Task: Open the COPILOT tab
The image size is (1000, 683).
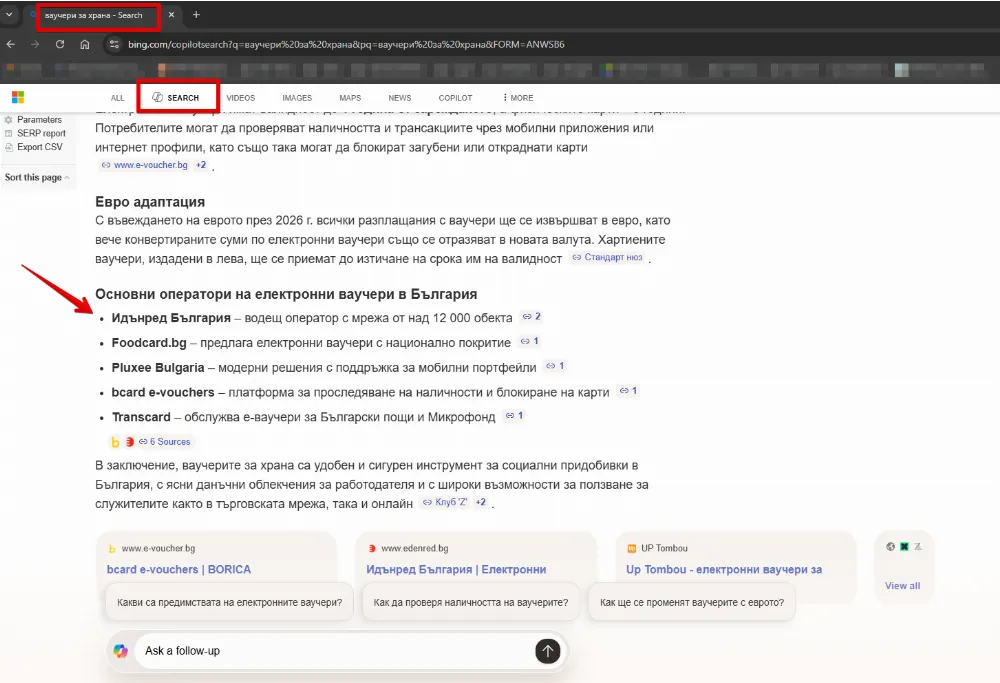Action: tap(455, 98)
